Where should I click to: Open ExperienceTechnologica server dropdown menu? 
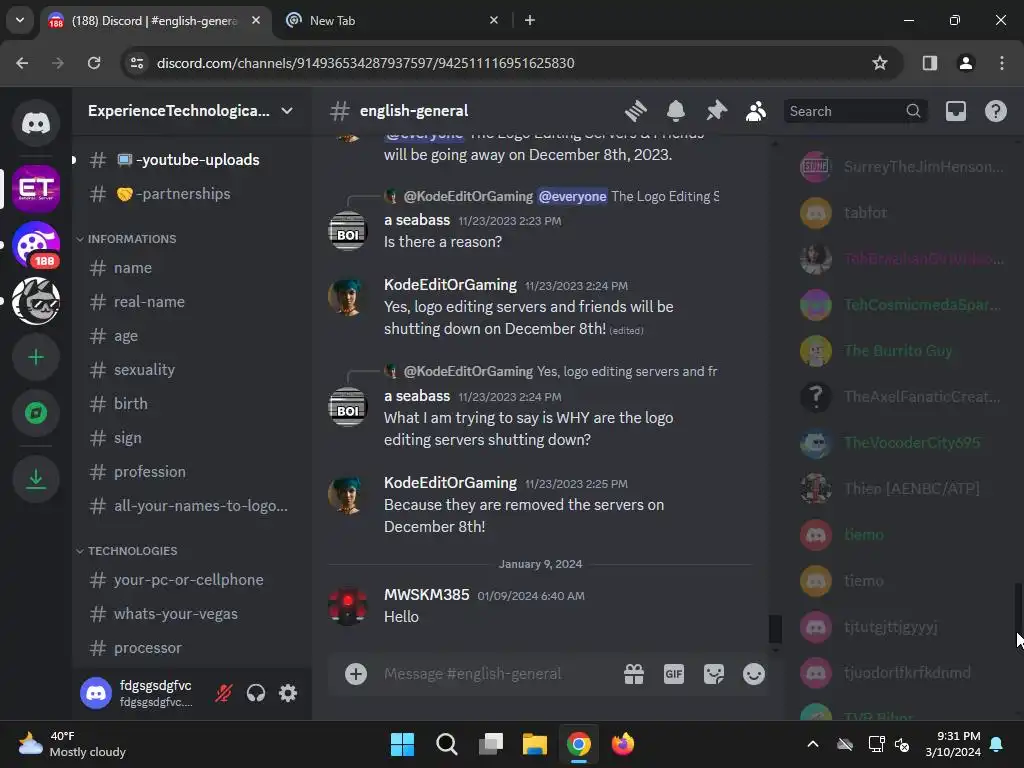[191, 111]
